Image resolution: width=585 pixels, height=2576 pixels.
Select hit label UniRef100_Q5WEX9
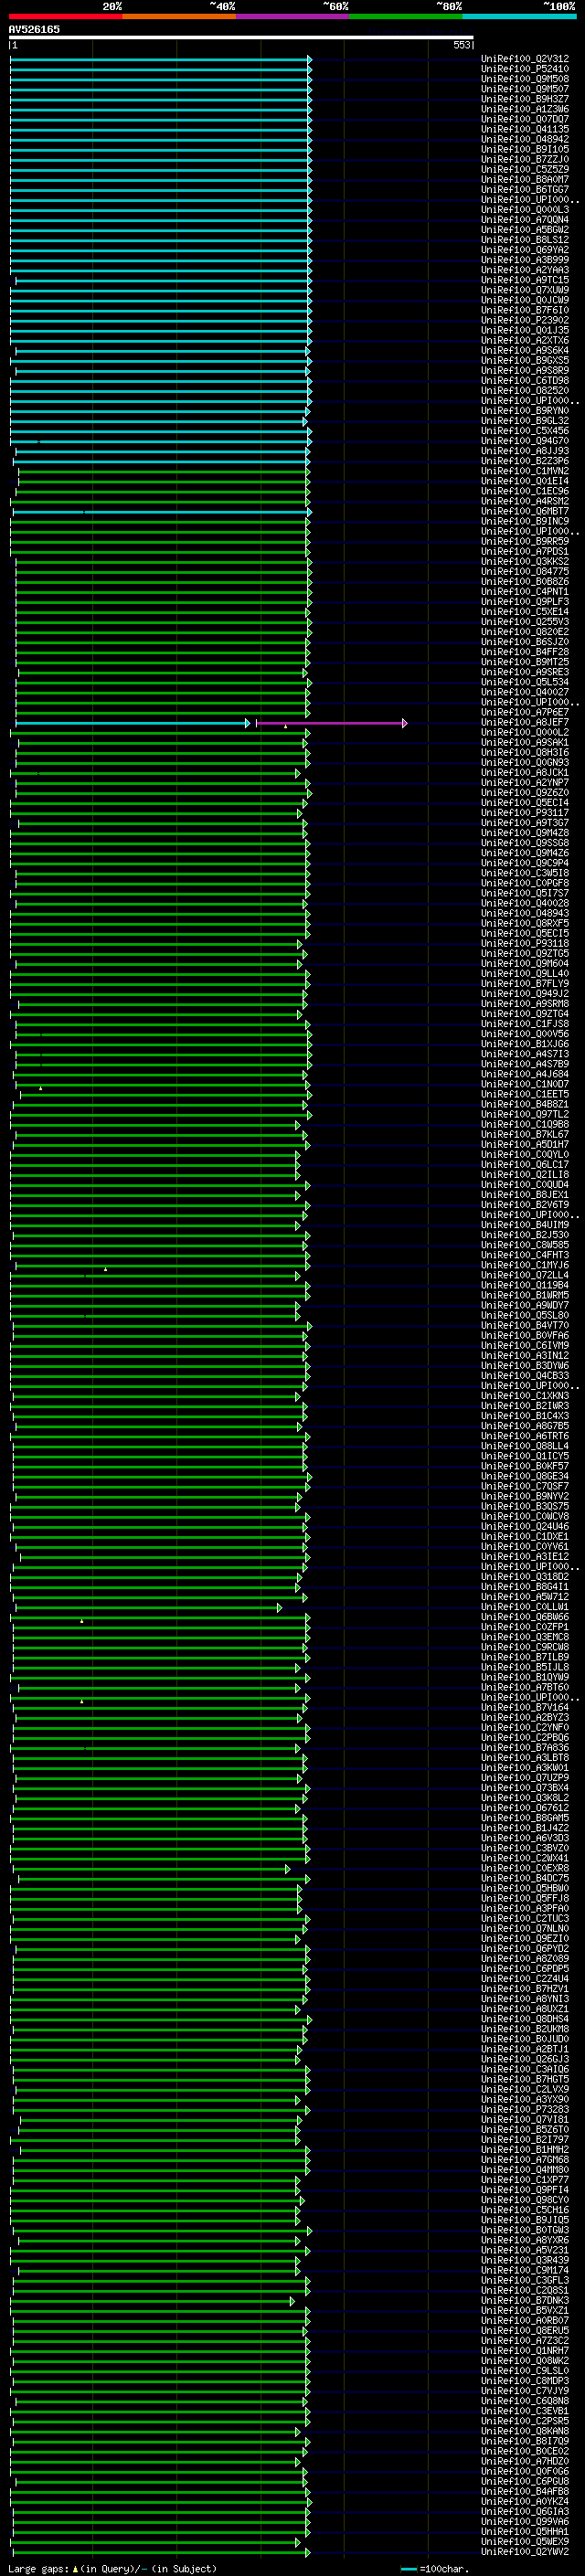[x=525, y=2541]
